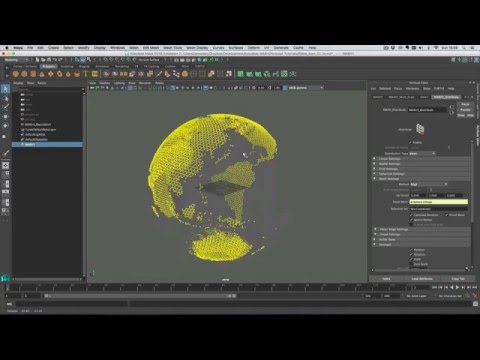Activate the Scale tool in the toolbox

pos(5,136)
